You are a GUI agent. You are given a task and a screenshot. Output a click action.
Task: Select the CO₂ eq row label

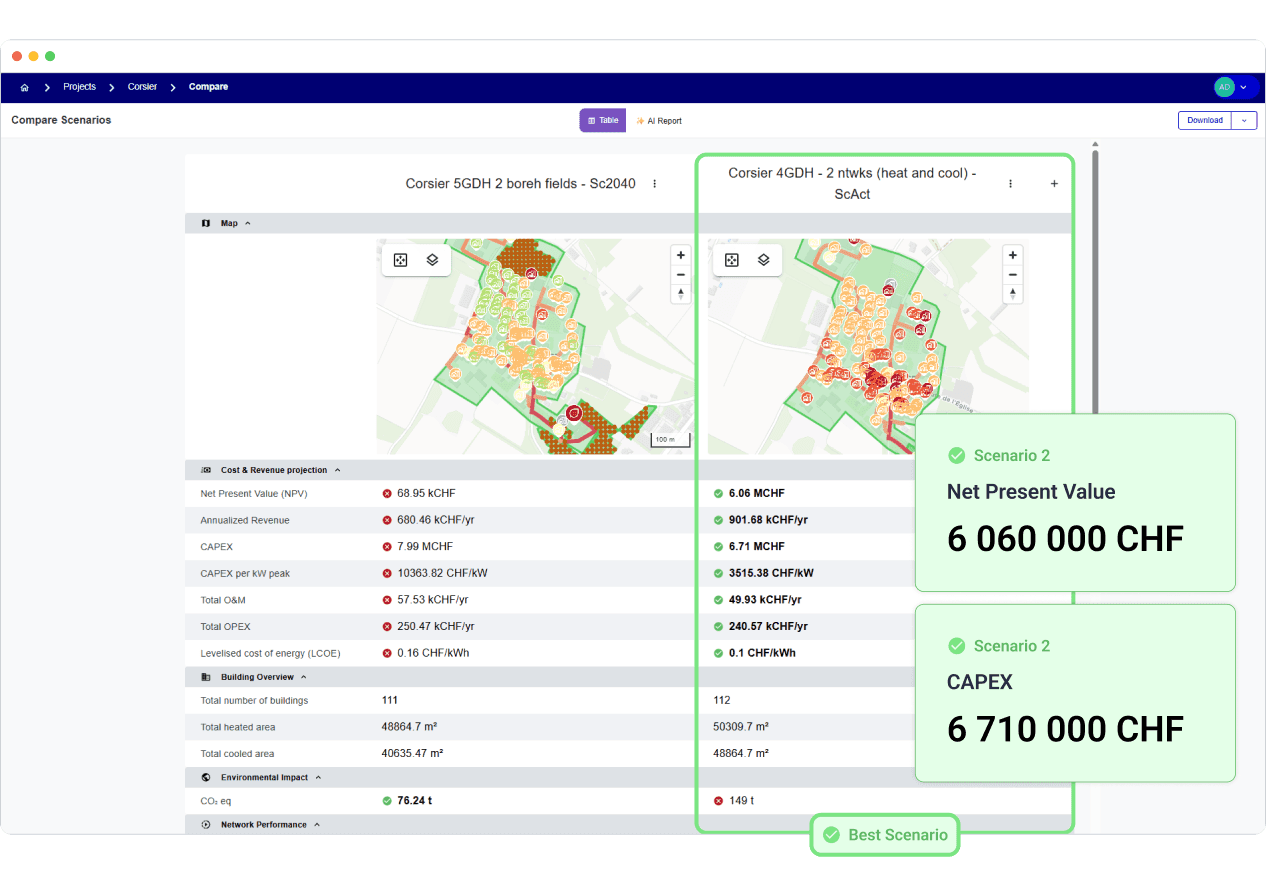click(x=216, y=801)
